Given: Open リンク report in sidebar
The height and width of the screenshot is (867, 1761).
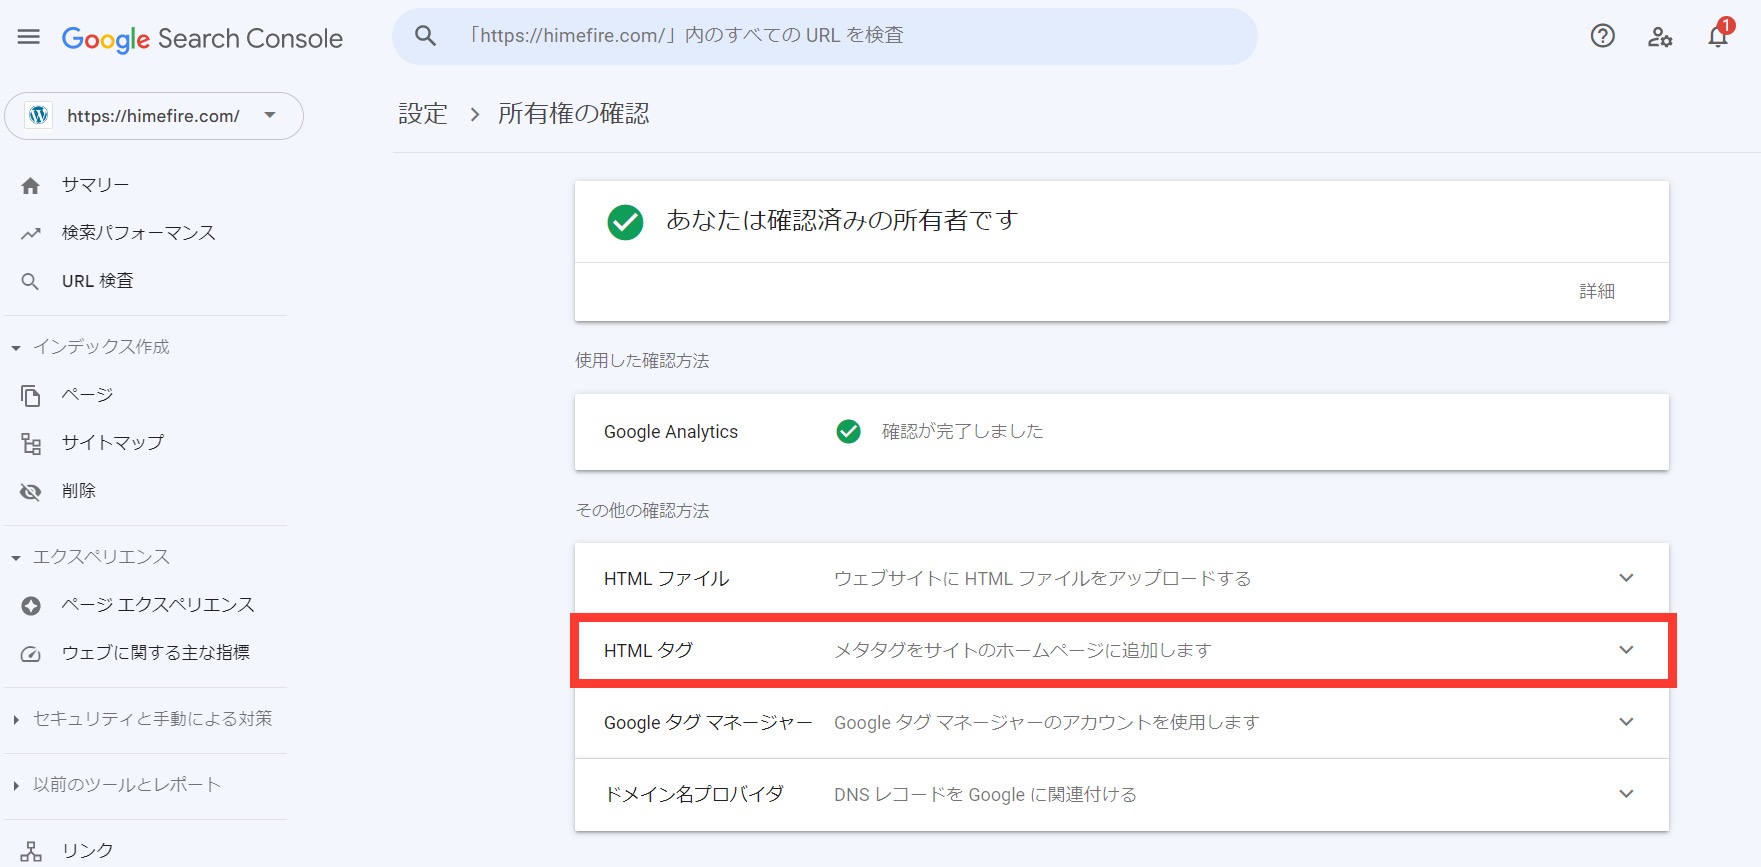Looking at the screenshot, I should [x=87, y=851].
